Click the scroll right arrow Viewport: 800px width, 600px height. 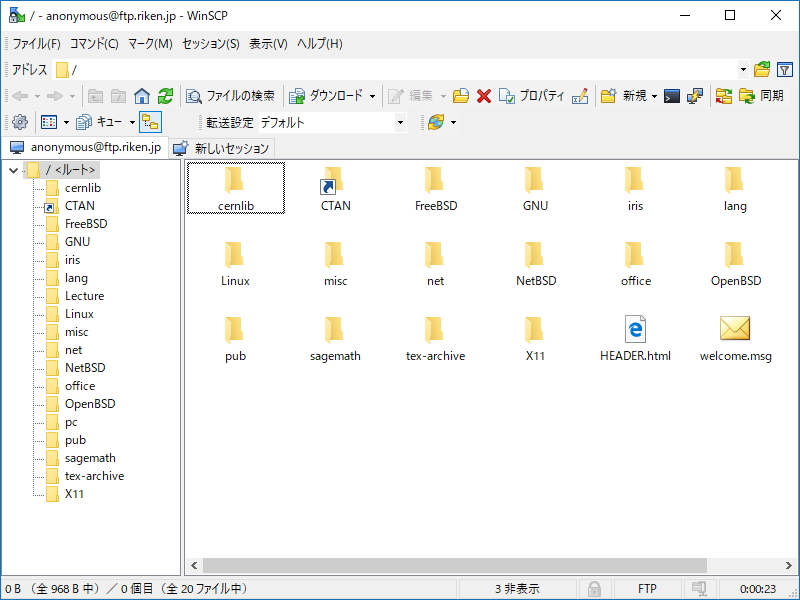point(788,565)
